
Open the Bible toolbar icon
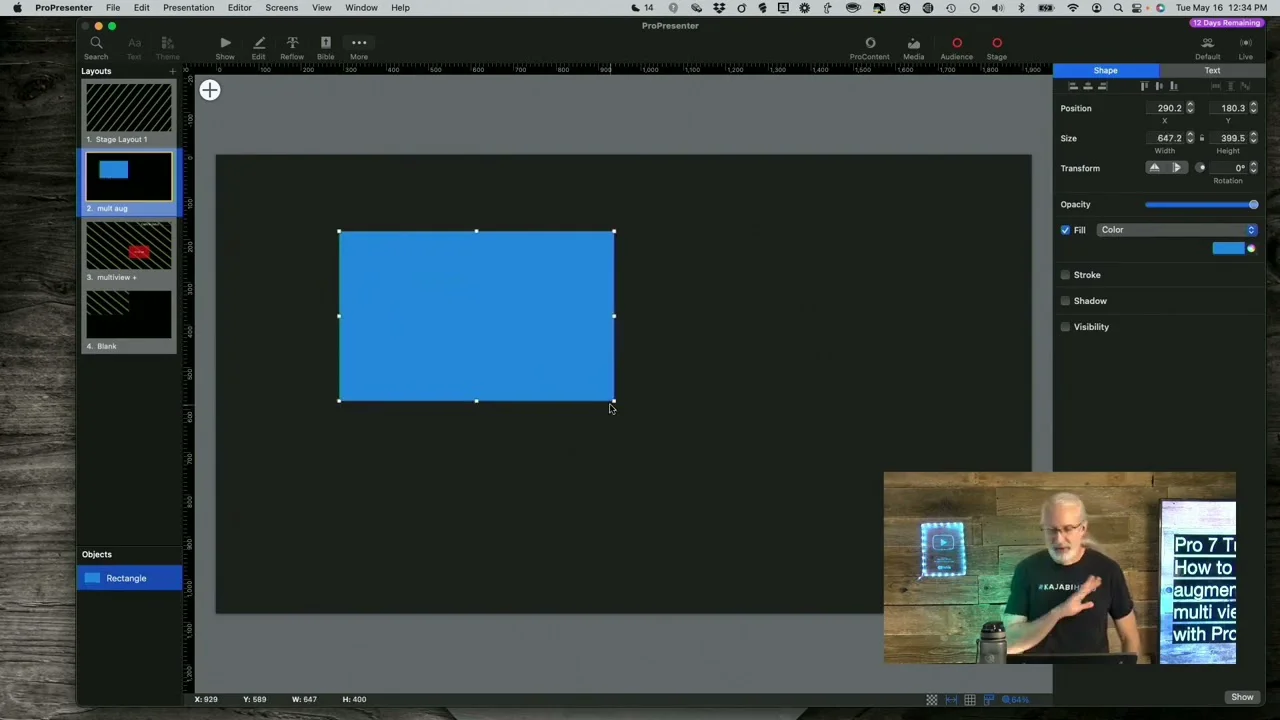pos(325,47)
